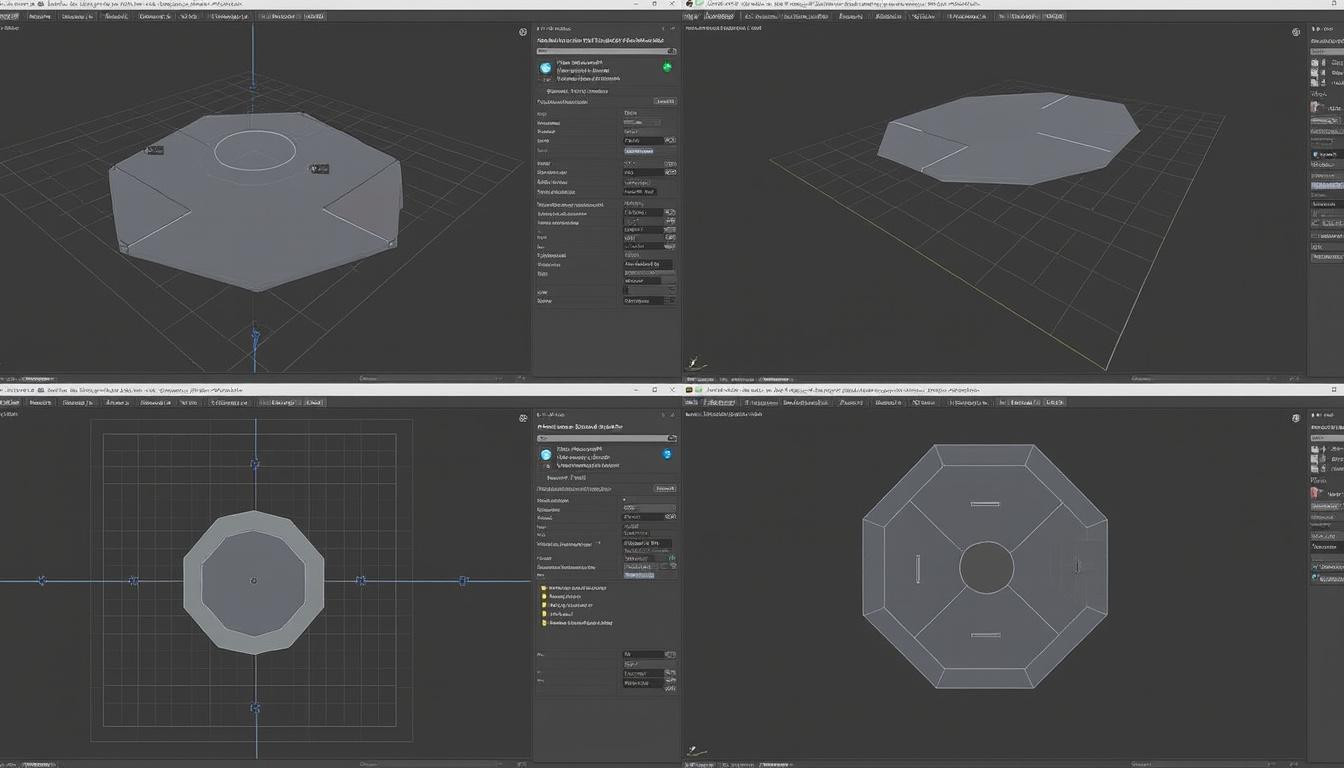Click the panel settings icon above the bottom properties stack

pos(523,417)
